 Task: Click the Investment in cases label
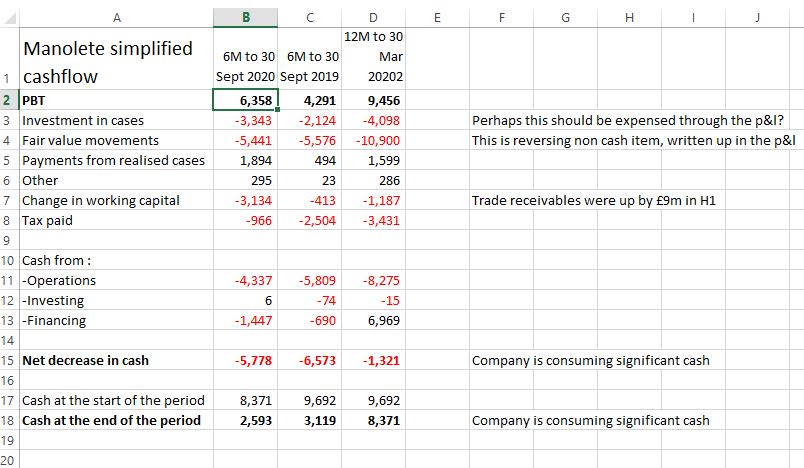83,120
